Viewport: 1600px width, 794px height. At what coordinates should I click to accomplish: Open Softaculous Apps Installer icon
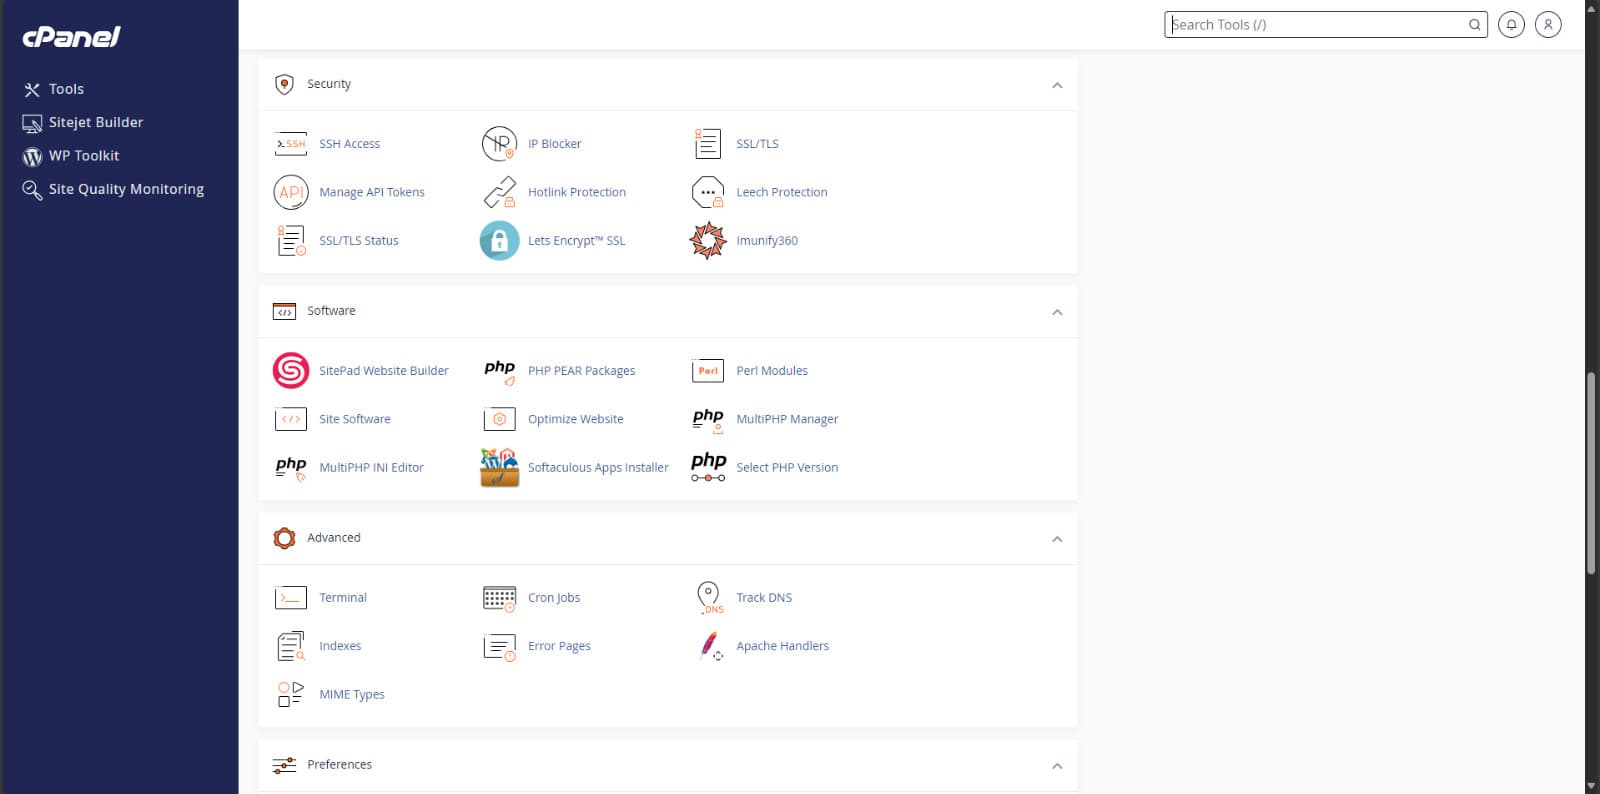coord(499,468)
